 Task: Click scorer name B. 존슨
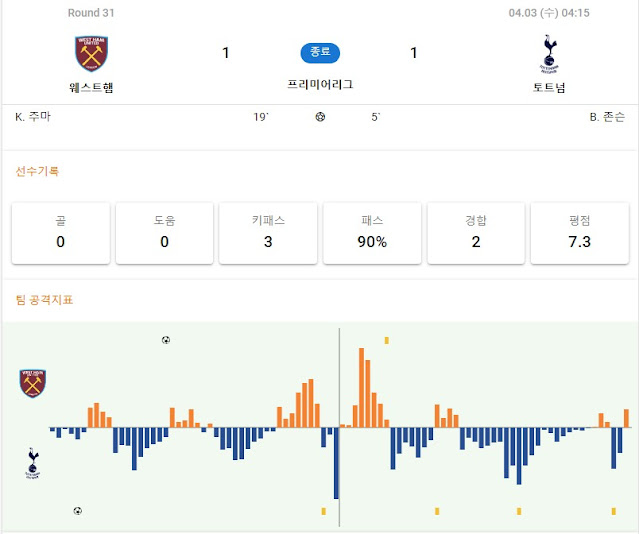607,117
